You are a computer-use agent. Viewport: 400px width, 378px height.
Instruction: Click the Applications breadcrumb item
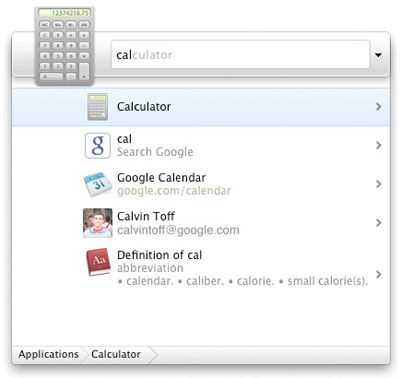[48, 354]
